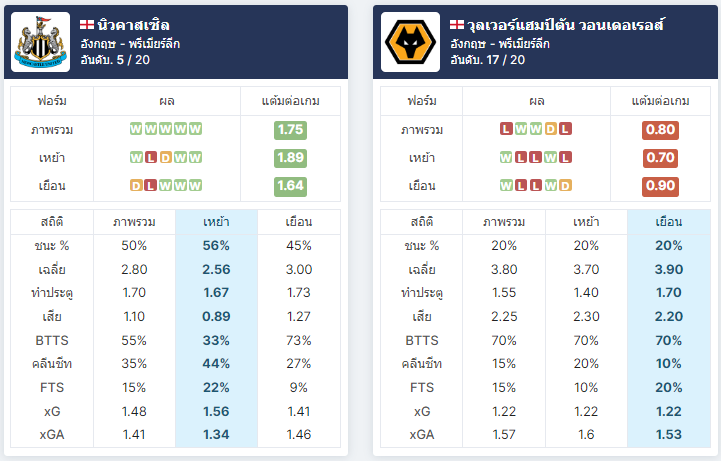Switch to the highlighted เหย้า column in Newcastle stats
721x461 pixels.
[216, 222]
